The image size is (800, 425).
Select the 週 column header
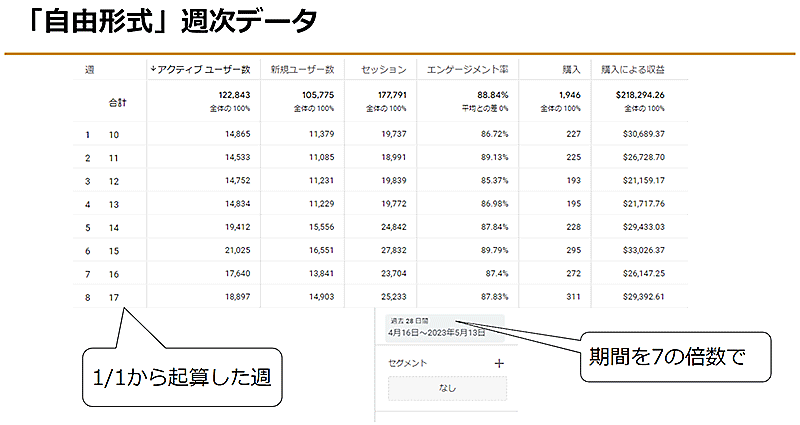[x=90, y=70]
